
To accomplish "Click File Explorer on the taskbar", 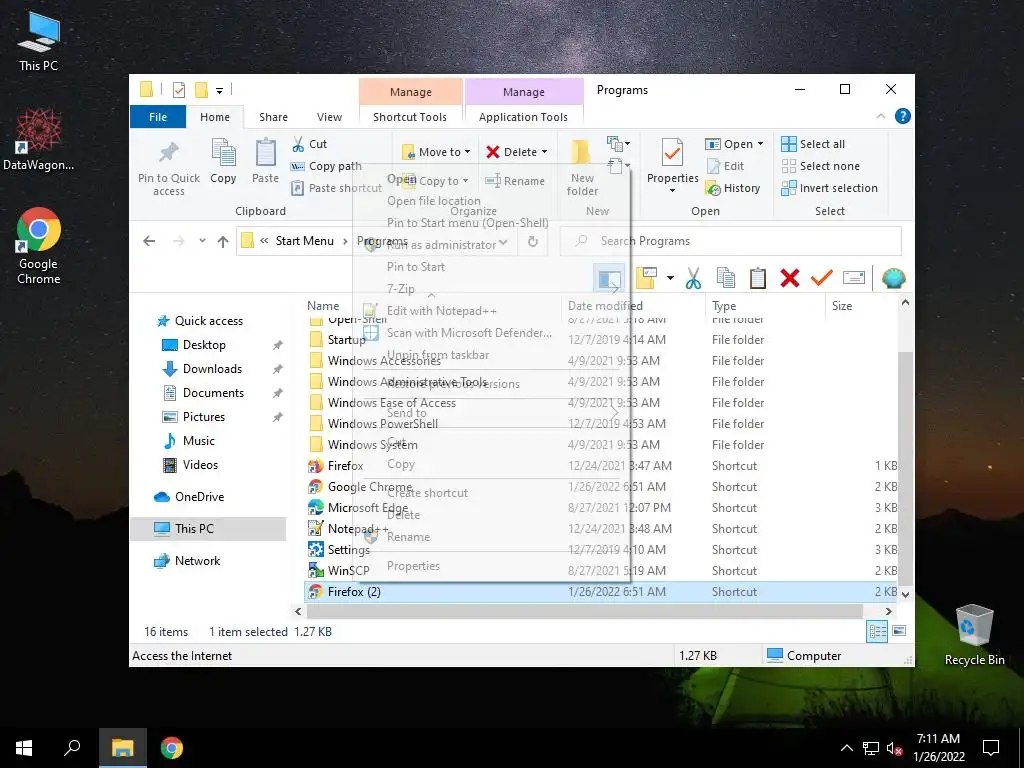I will (x=123, y=748).
